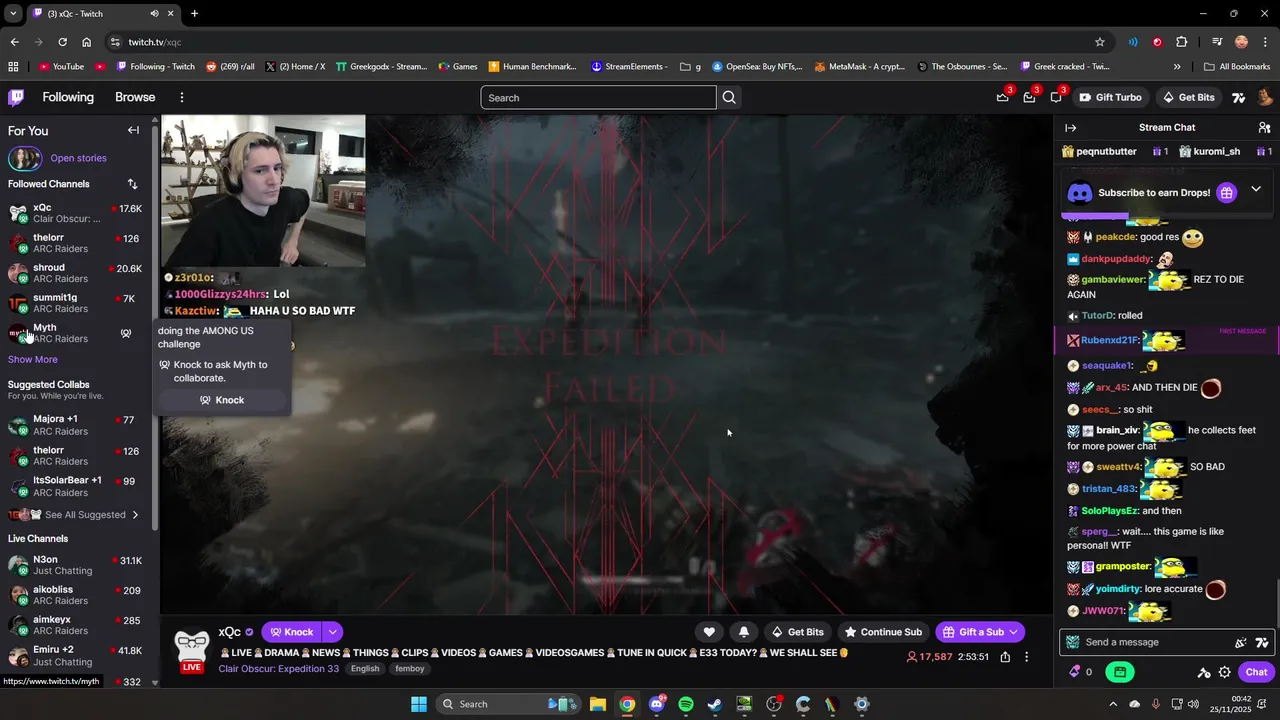The width and height of the screenshot is (1280, 720).
Task: Open the chat community users icon
Action: click(1264, 128)
